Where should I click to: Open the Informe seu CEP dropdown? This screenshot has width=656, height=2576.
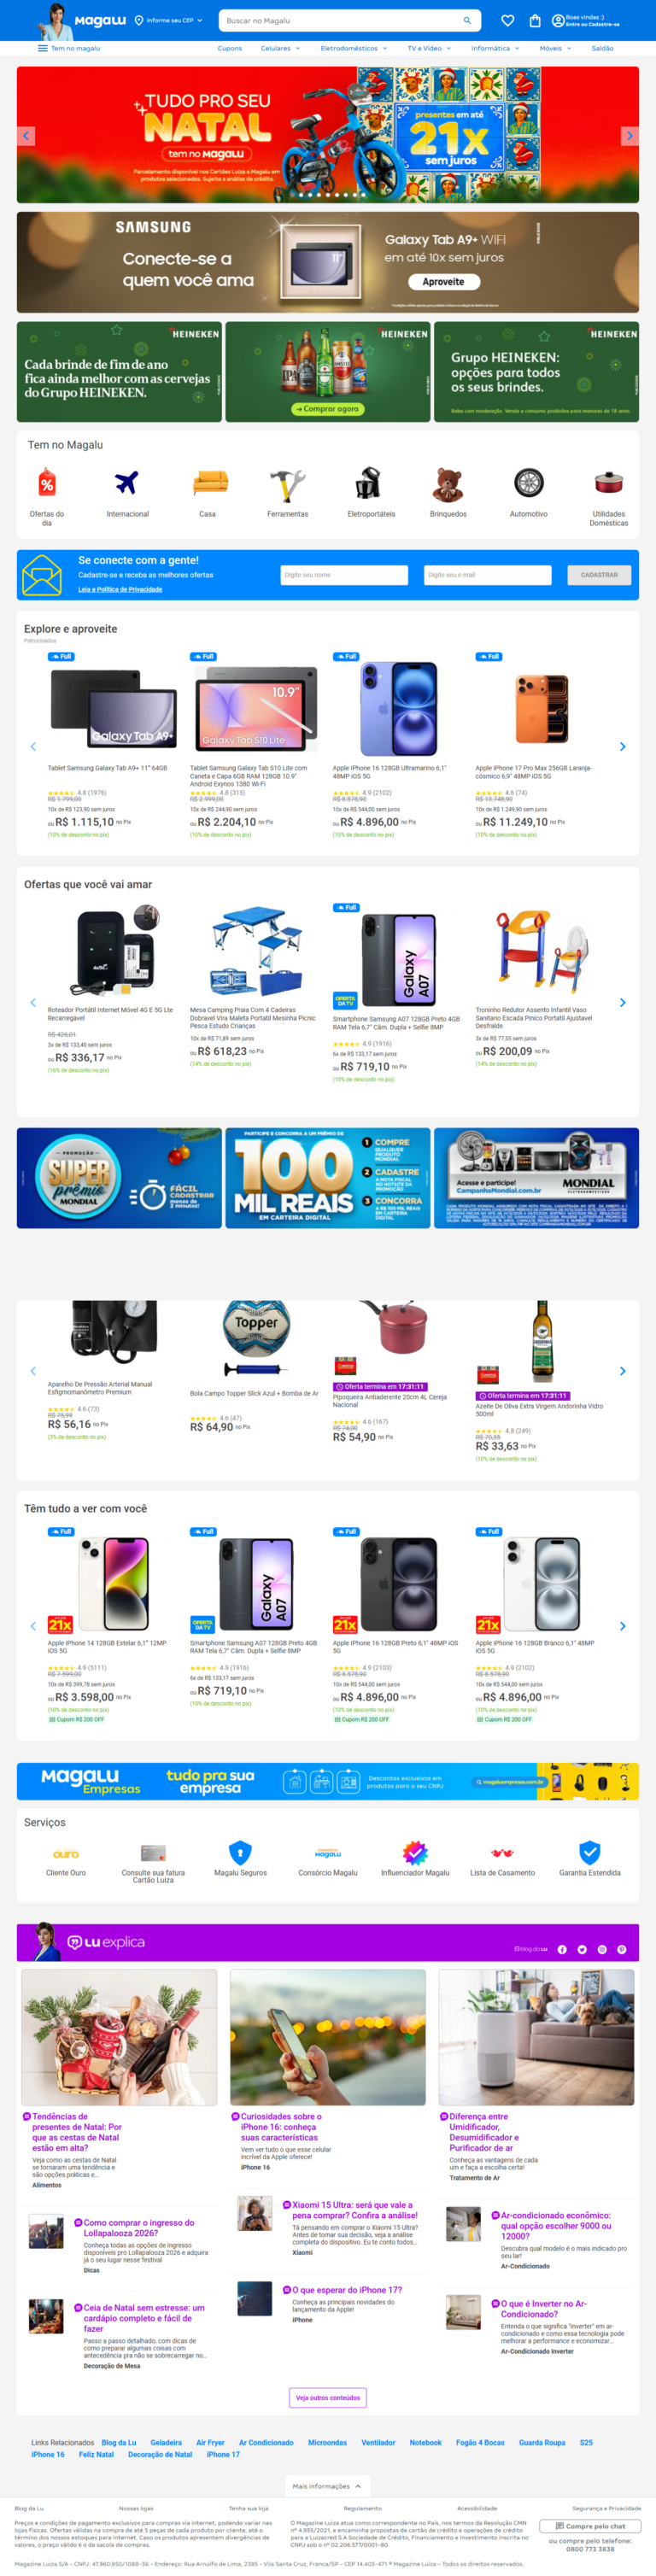click(x=168, y=20)
